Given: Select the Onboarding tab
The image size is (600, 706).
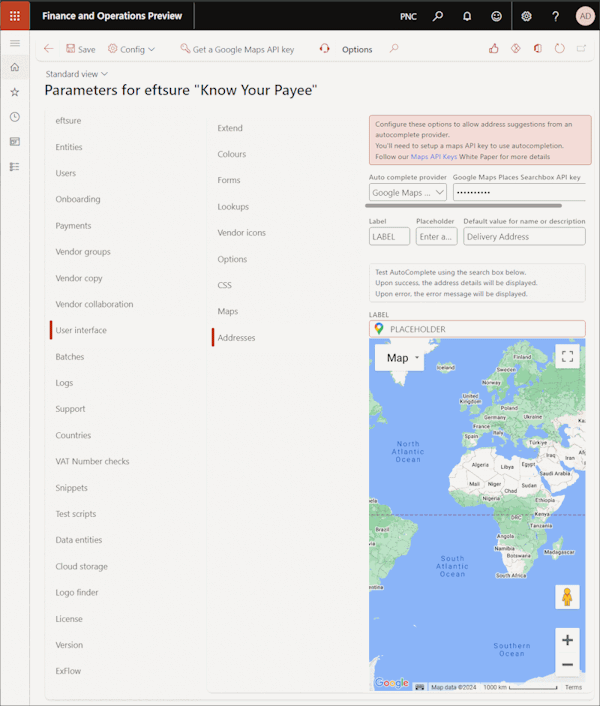Looking at the screenshot, I should [78, 199].
